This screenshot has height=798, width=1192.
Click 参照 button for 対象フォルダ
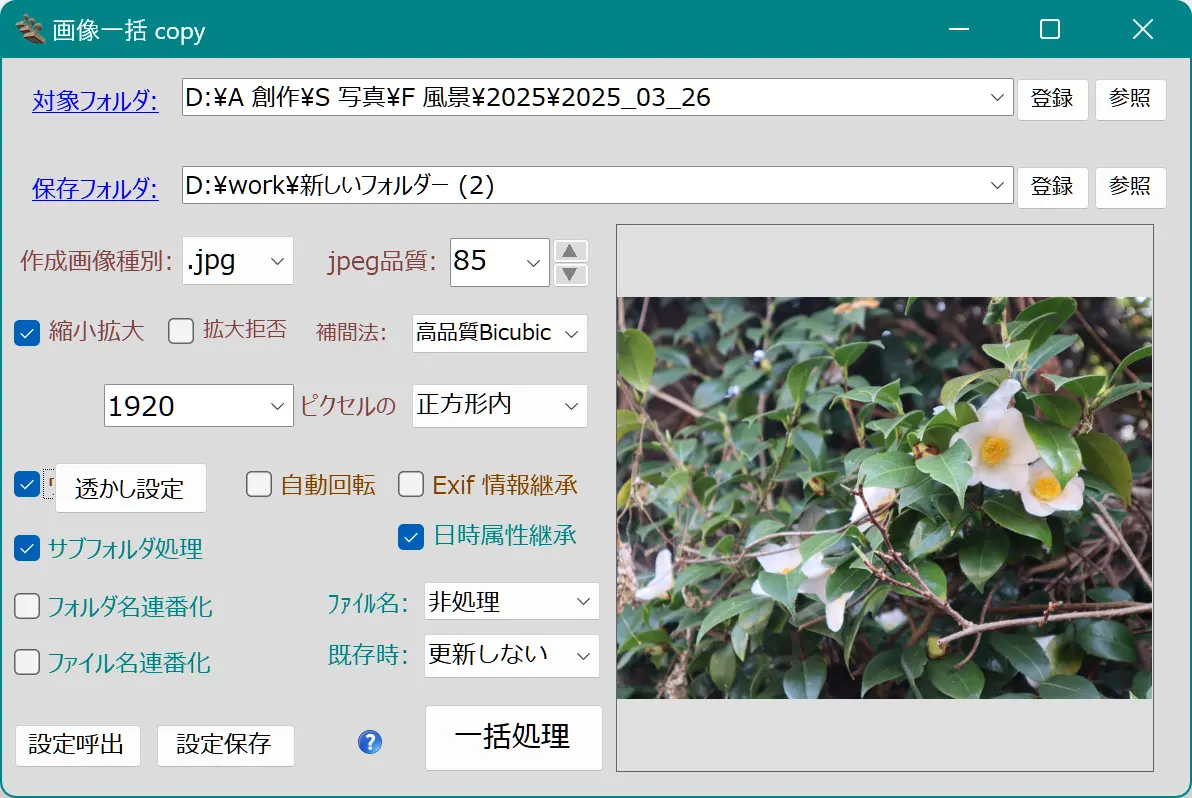(1130, 99)
